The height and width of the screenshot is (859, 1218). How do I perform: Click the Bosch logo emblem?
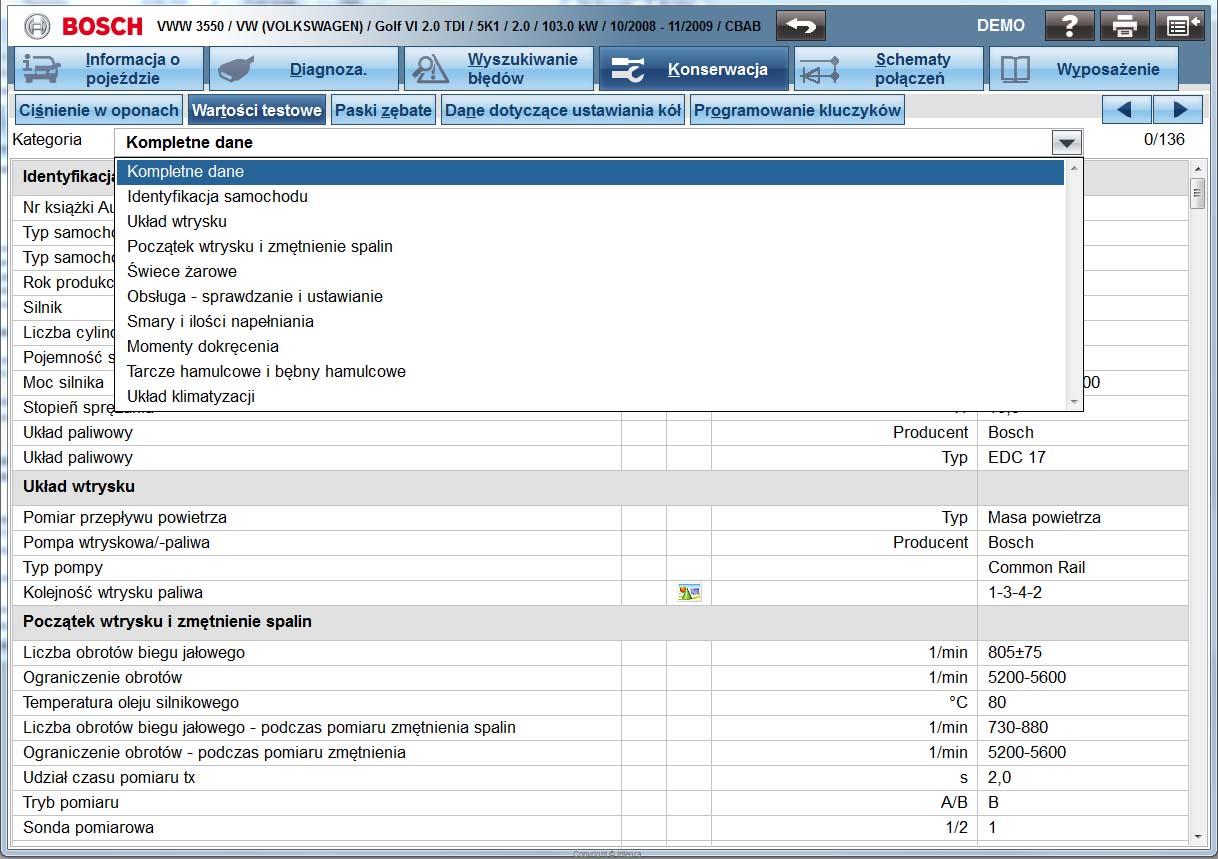[37, 25]
